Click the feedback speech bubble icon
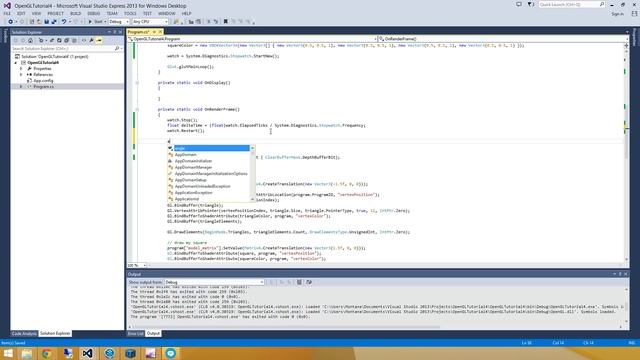The height and width of the screenshot is (360, 640). (x=519, y=4)
